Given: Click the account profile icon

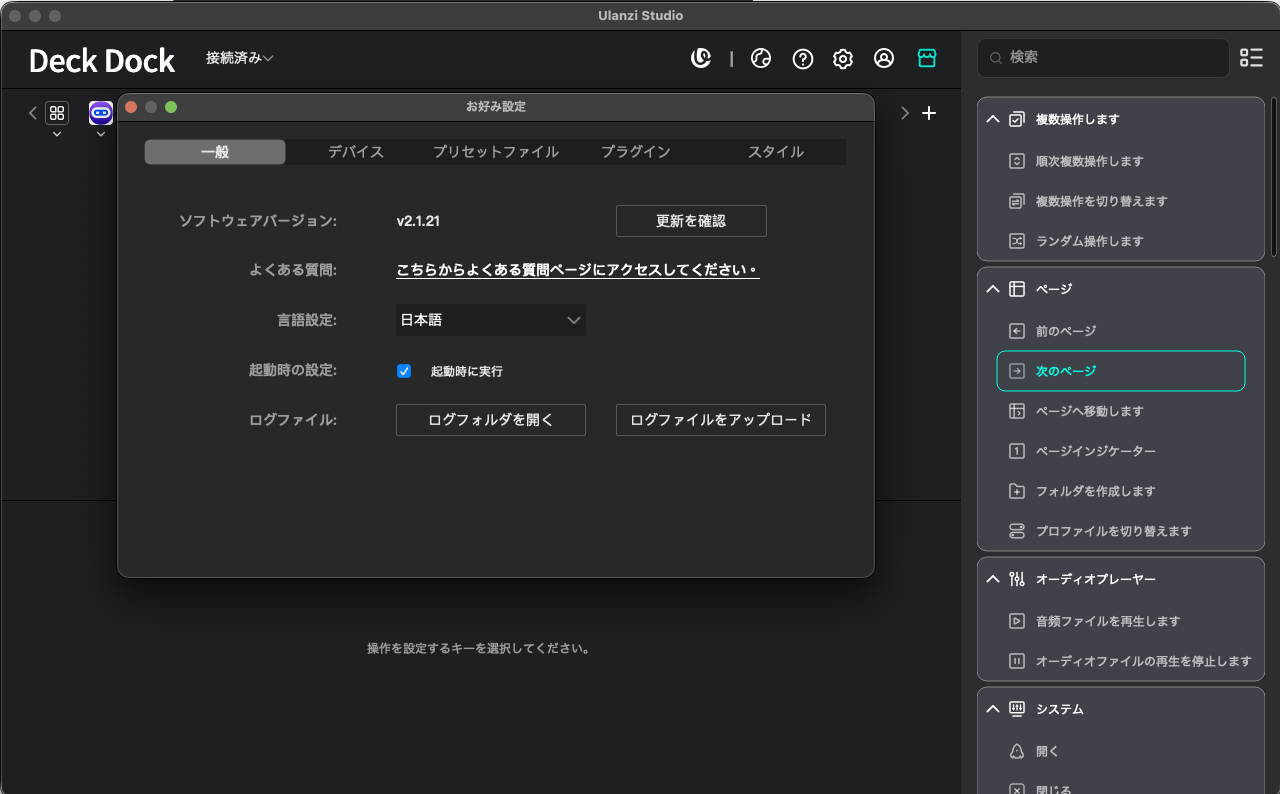Looking at the screenshot, I should 883,58.
